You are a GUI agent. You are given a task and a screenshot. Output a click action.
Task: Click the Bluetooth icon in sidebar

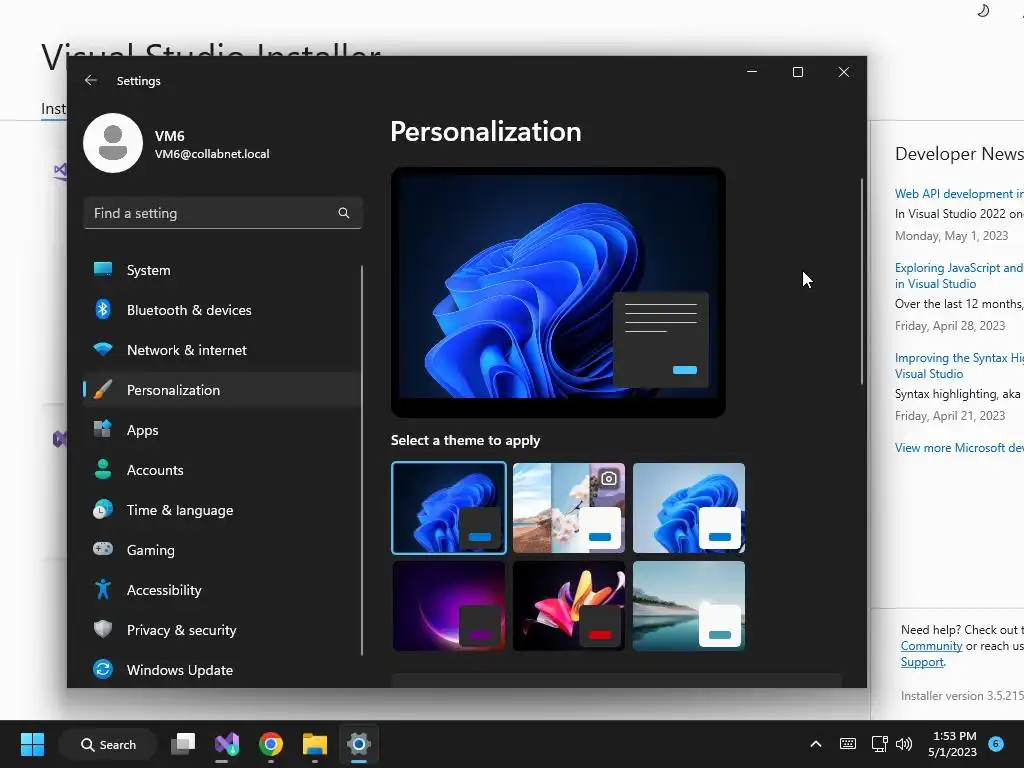(x=103, y=309)
